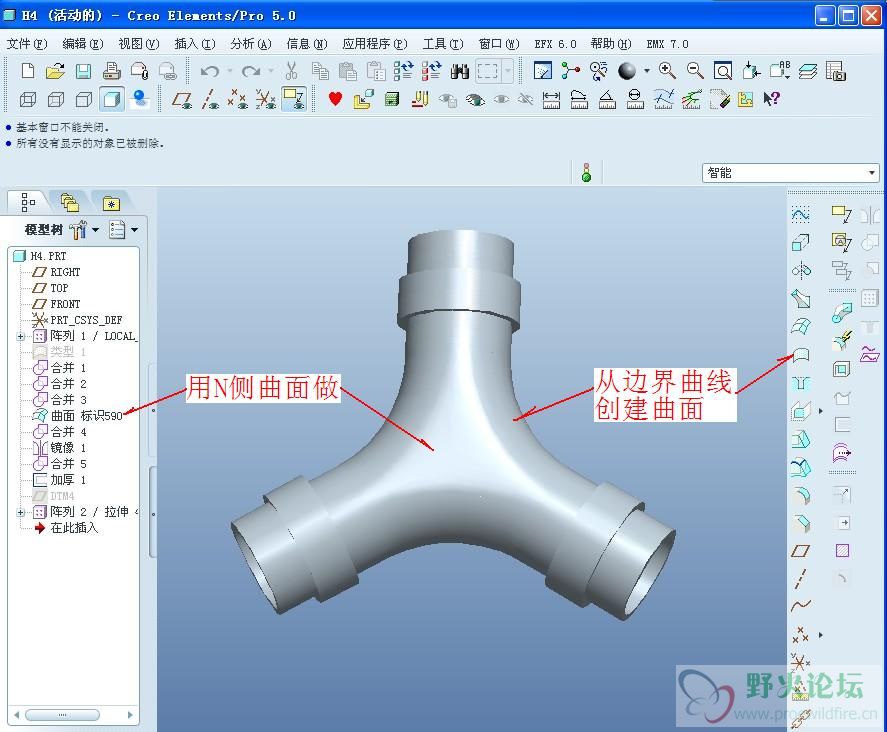Click the context help arrow icon

[772, 99]
